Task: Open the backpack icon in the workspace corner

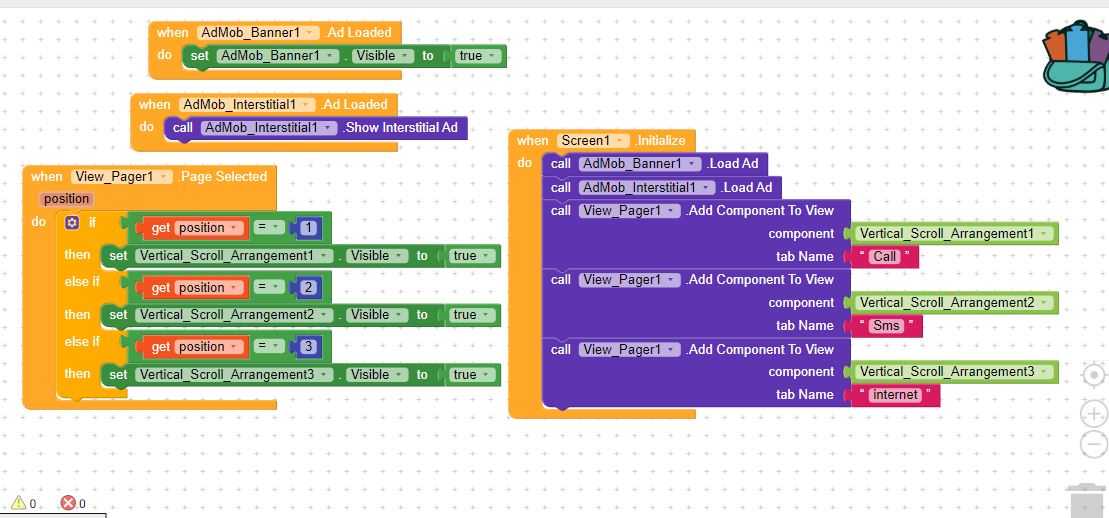Action: [x=1076, y=57]
